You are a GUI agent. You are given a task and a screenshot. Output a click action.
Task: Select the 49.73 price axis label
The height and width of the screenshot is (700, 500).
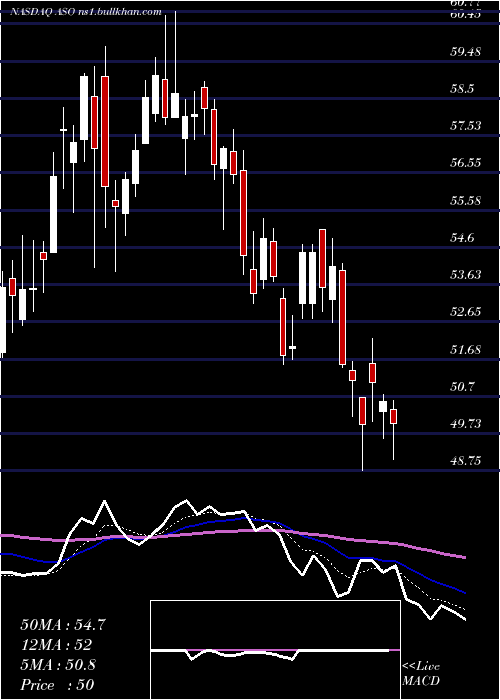[466, 423]
